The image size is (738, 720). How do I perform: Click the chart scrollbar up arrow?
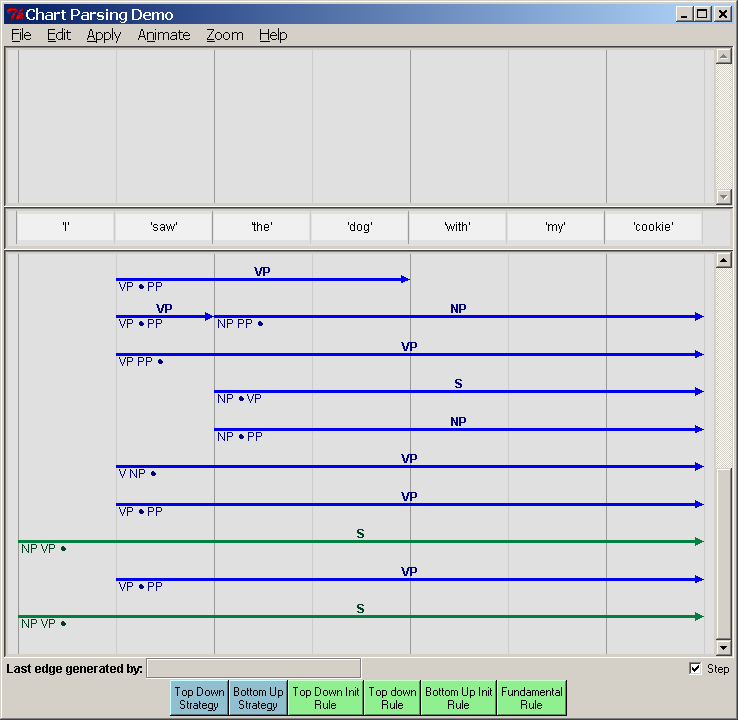(724, 262)
